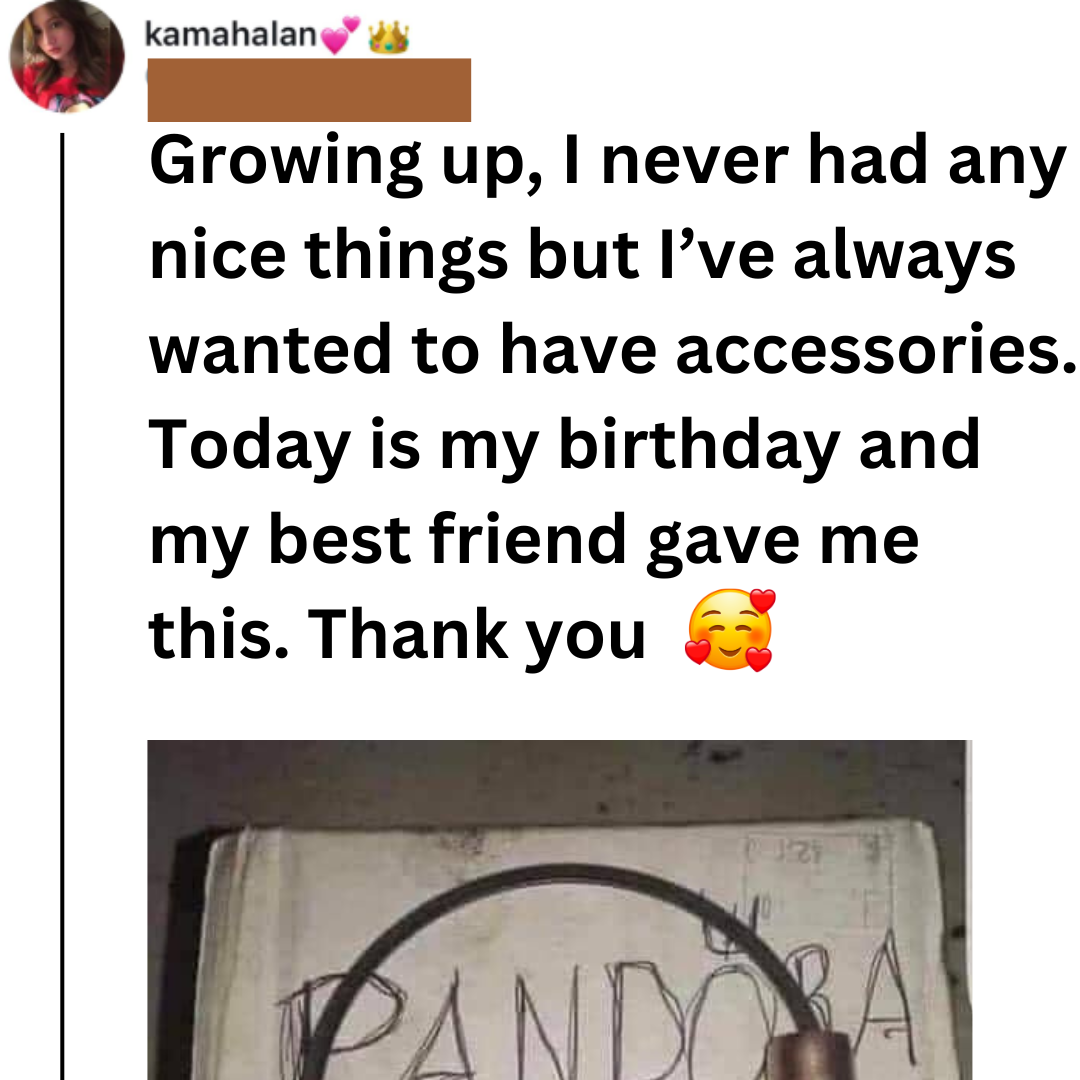
Task: Click the line 'my best friend gave me'
Action: (x=534, y=541)
